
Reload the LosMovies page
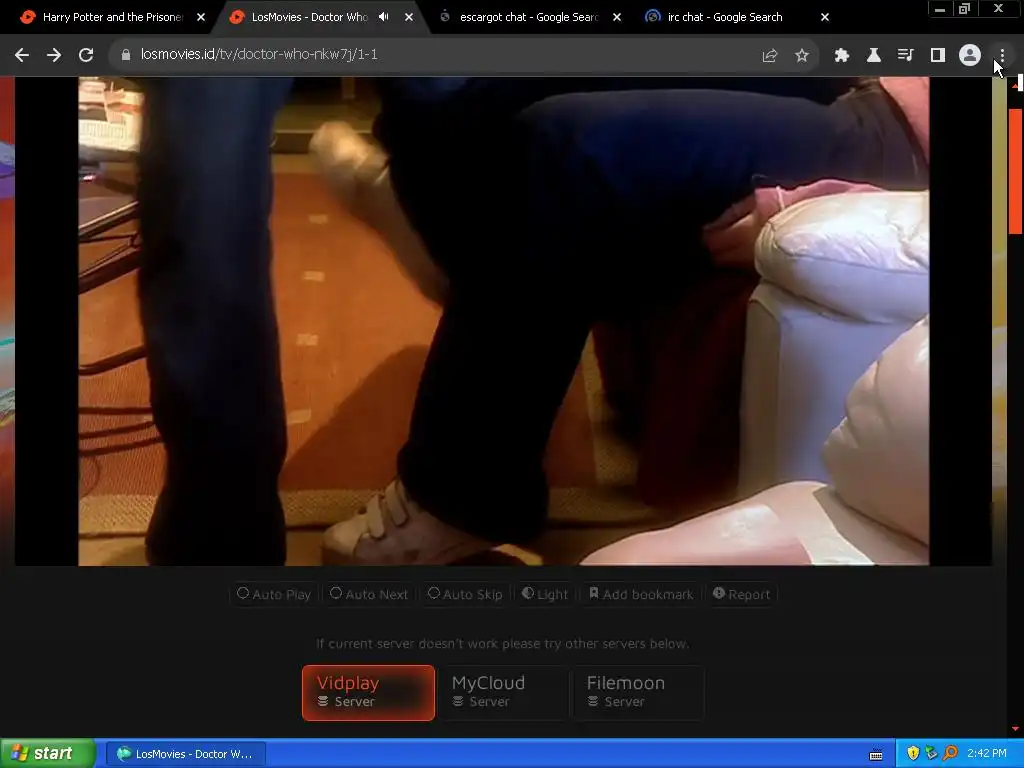click(86, 56)
